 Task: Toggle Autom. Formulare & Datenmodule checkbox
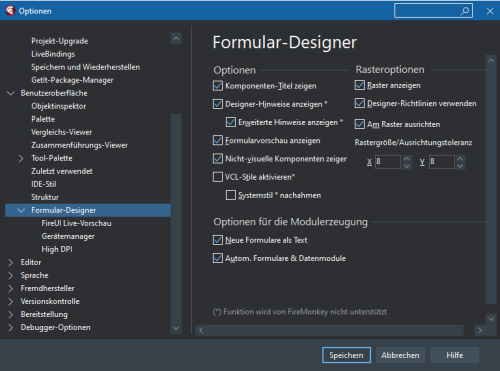[218, 258]
